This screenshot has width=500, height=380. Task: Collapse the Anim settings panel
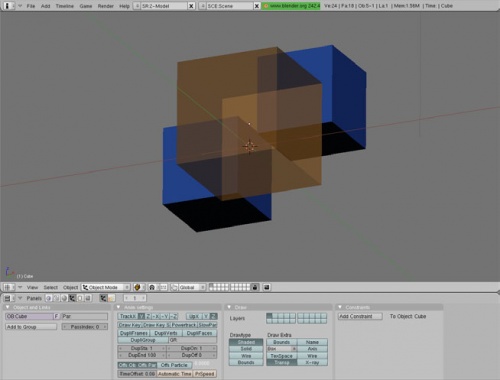coord(118,307)
